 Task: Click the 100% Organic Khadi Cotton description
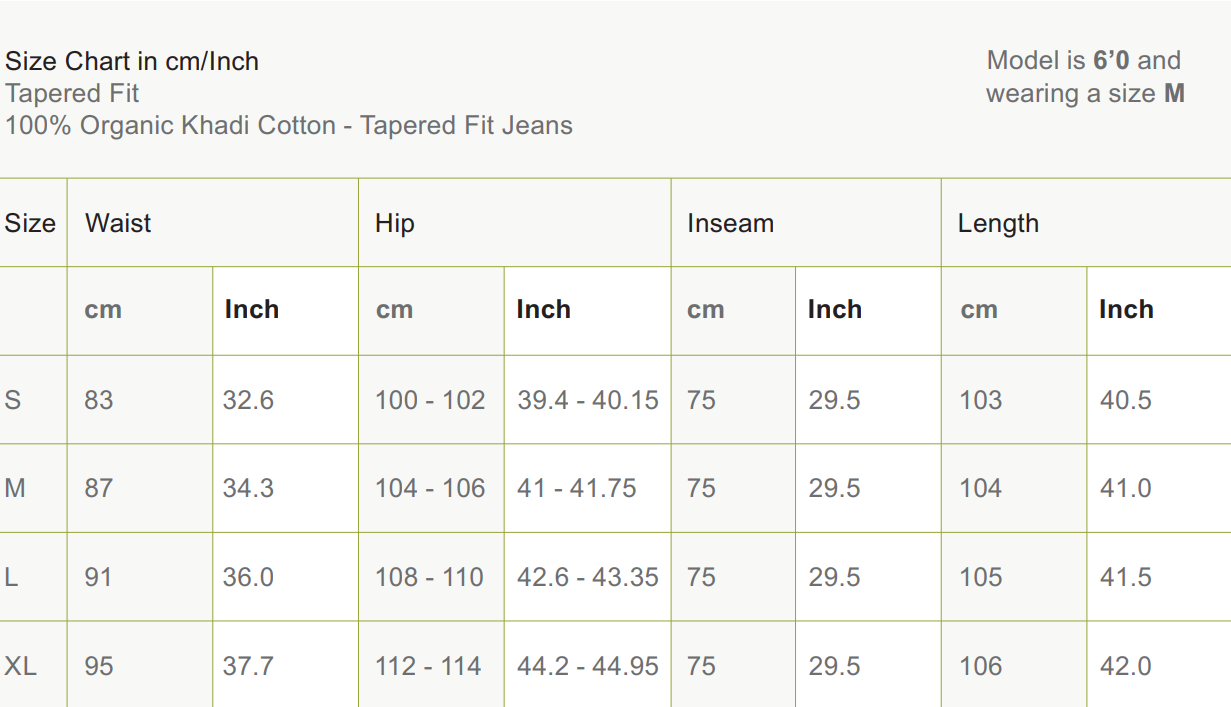click(x=289, y=126)
